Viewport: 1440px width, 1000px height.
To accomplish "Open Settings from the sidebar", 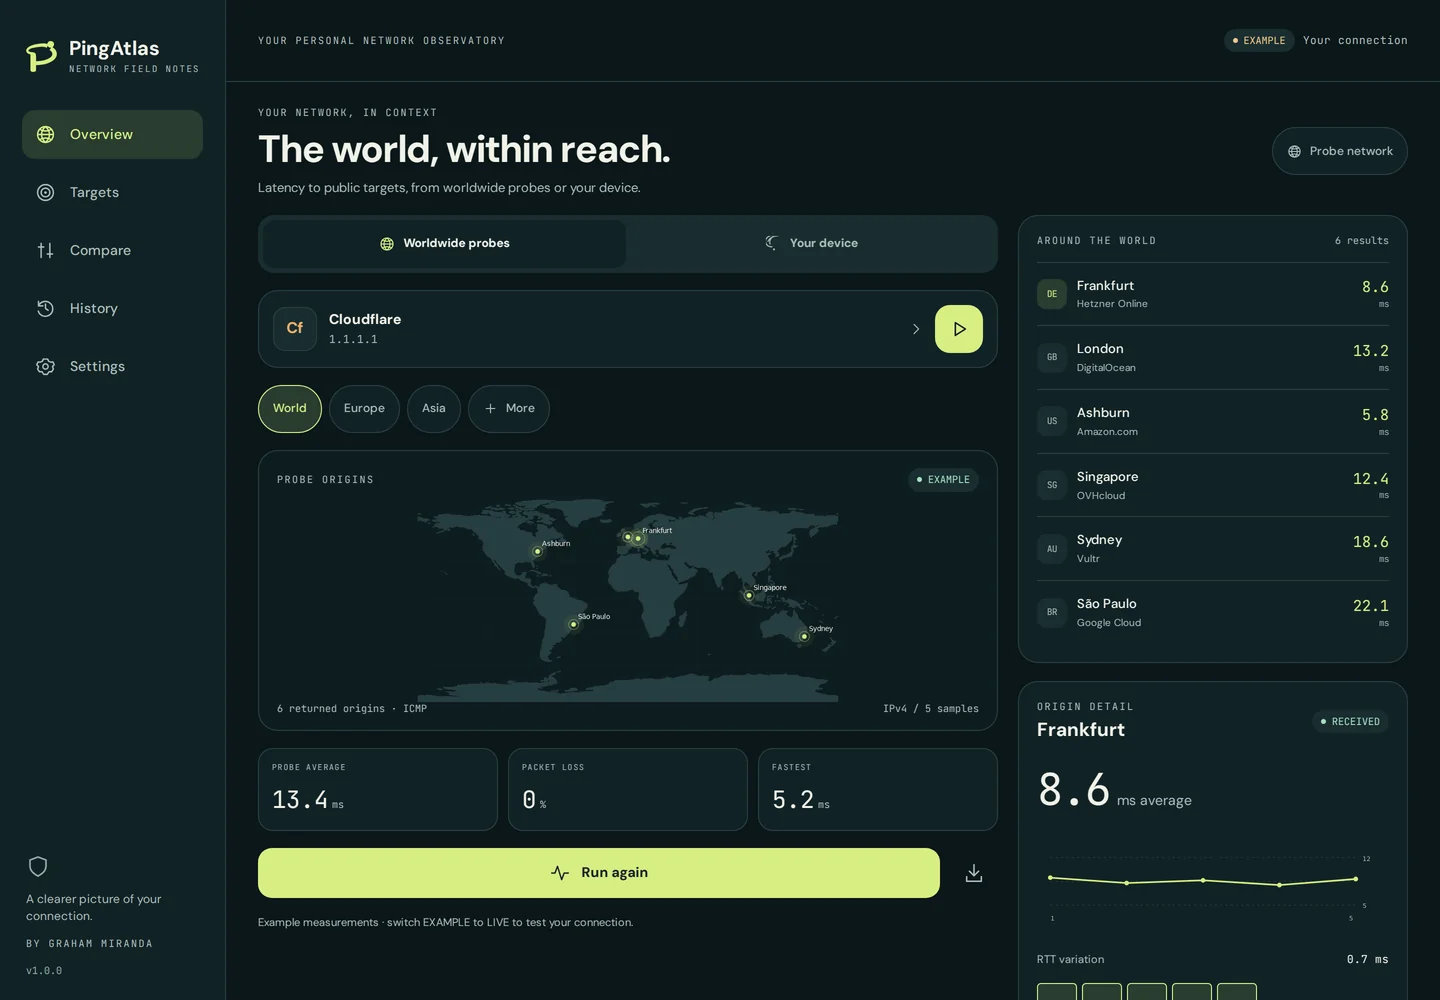I will tap(112, 366).
